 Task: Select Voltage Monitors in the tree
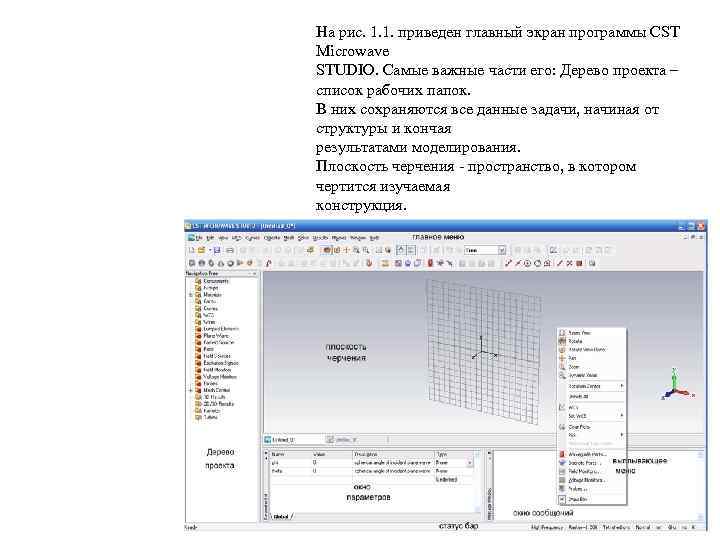pyautogui.click(x=219, y=377)
